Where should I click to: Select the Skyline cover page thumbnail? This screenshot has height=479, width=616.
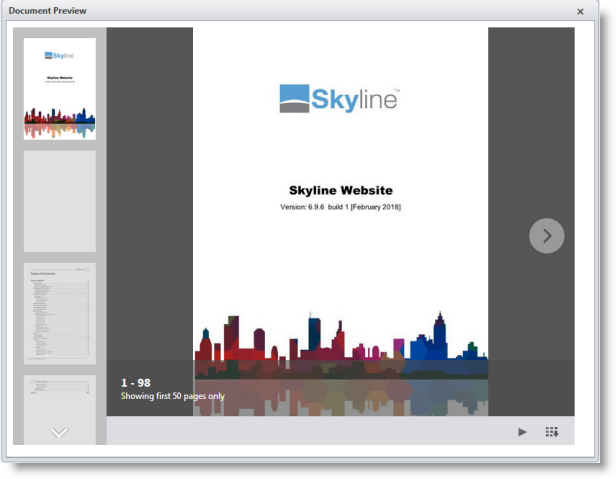[60, 89]
